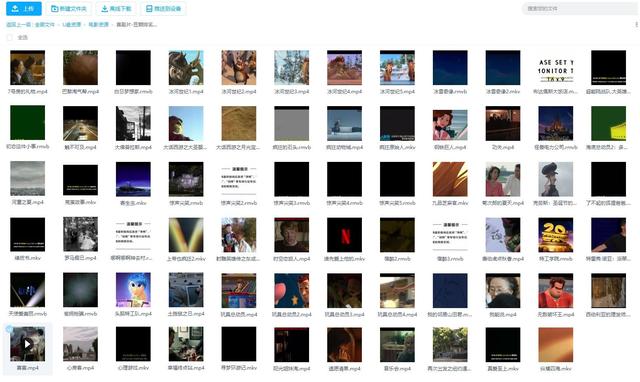Open 绿皮书.mkv video
Image resolution: width=640 pixels, height=382 pixels.
[x=27, y=235]
